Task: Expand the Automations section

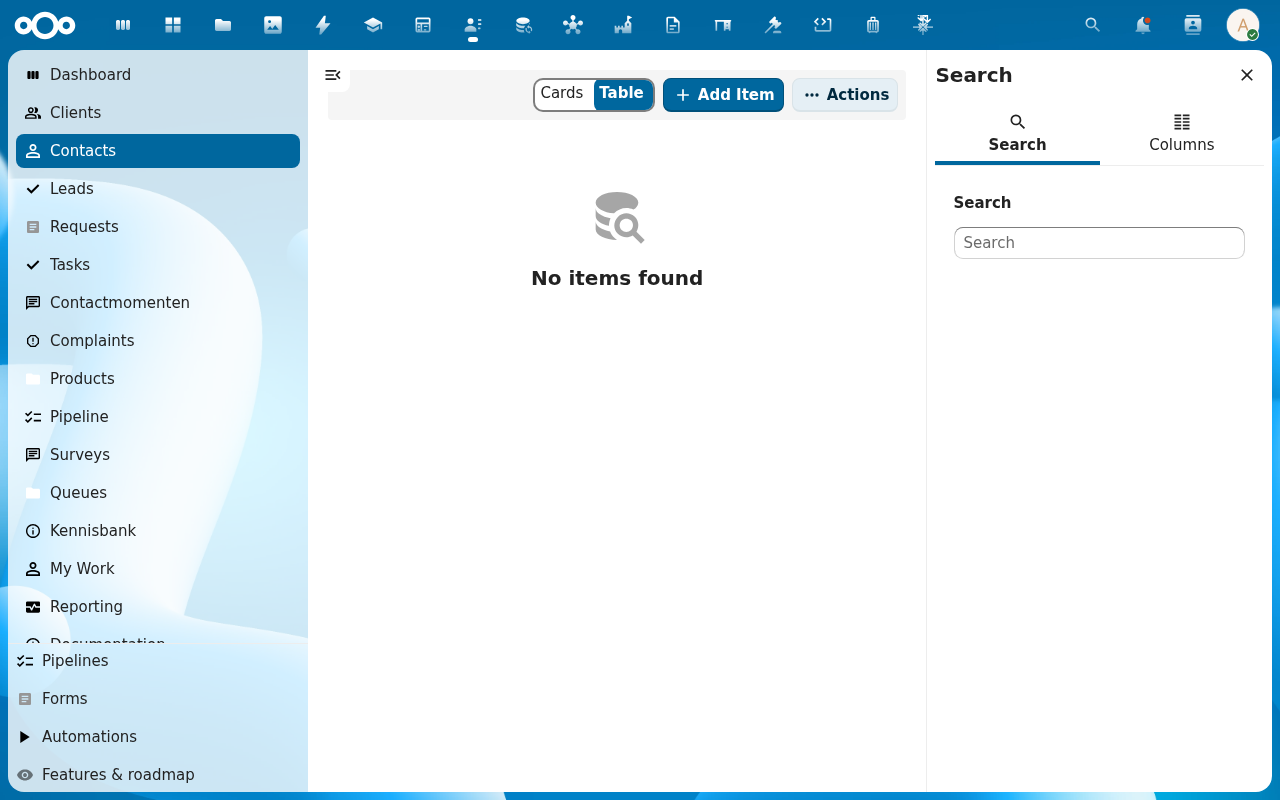Action: click(x=158, y=737)
